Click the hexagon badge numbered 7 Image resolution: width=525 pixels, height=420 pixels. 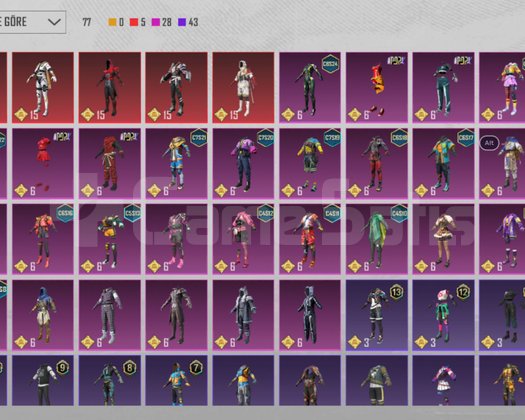196,368
